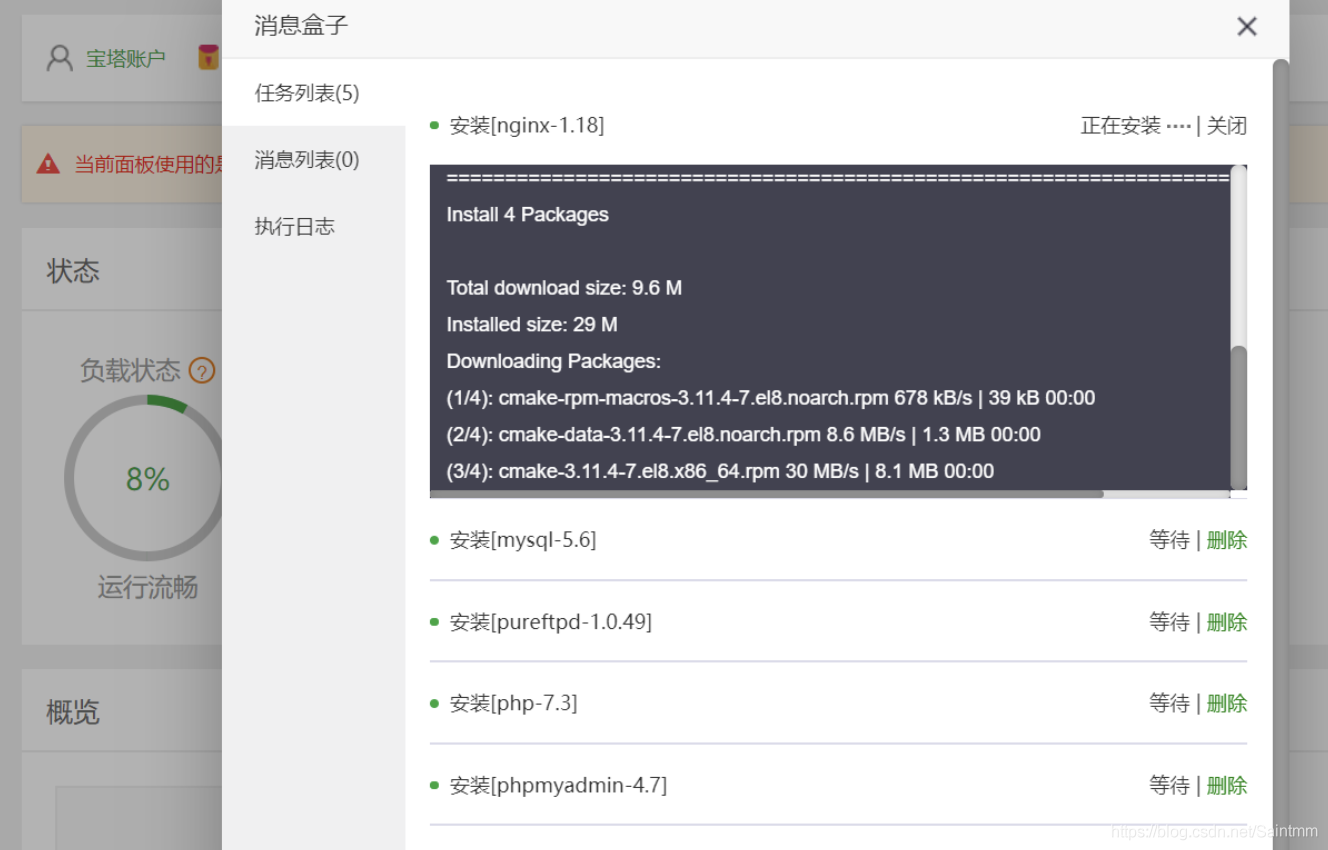Open the 宝塔账户 account link
This screenshot has height=850, width=1328.
click(125, 59)
